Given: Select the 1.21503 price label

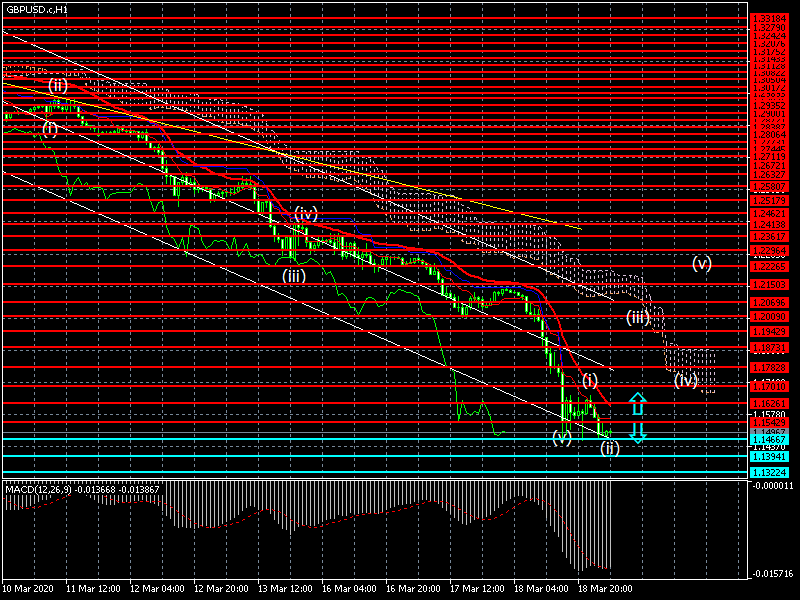Looking at the screenshot, I should click(769, 285).
